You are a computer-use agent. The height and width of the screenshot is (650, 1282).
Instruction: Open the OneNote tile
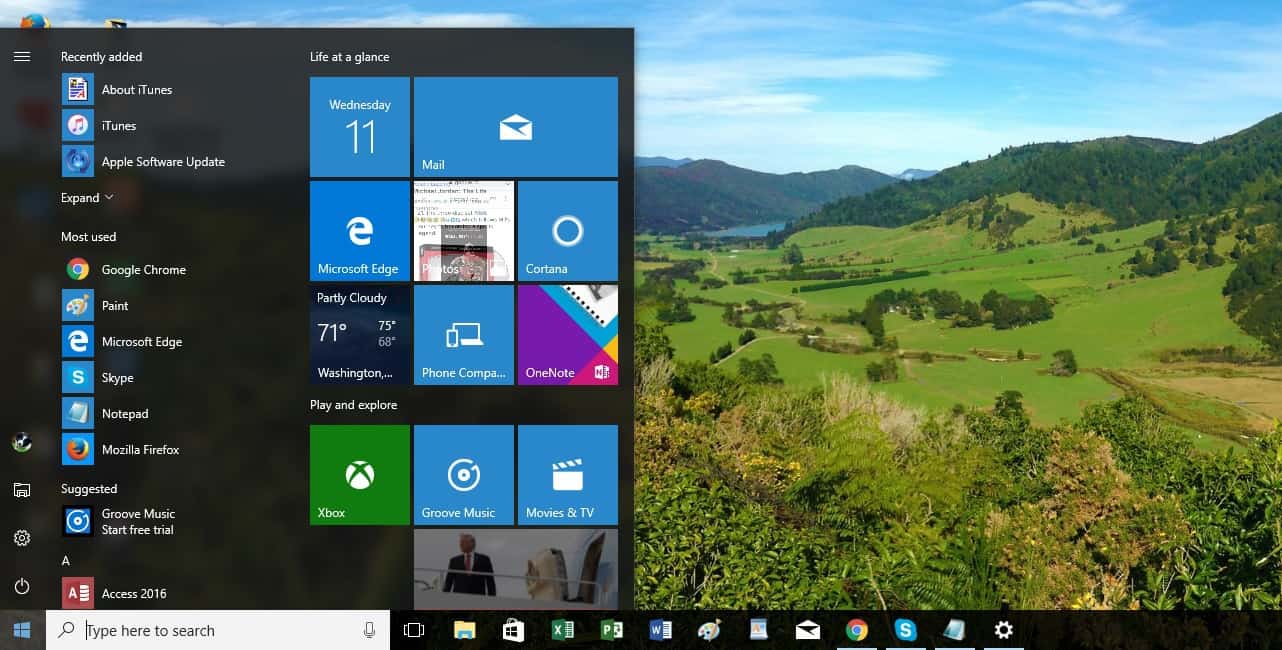click(568, 335)
